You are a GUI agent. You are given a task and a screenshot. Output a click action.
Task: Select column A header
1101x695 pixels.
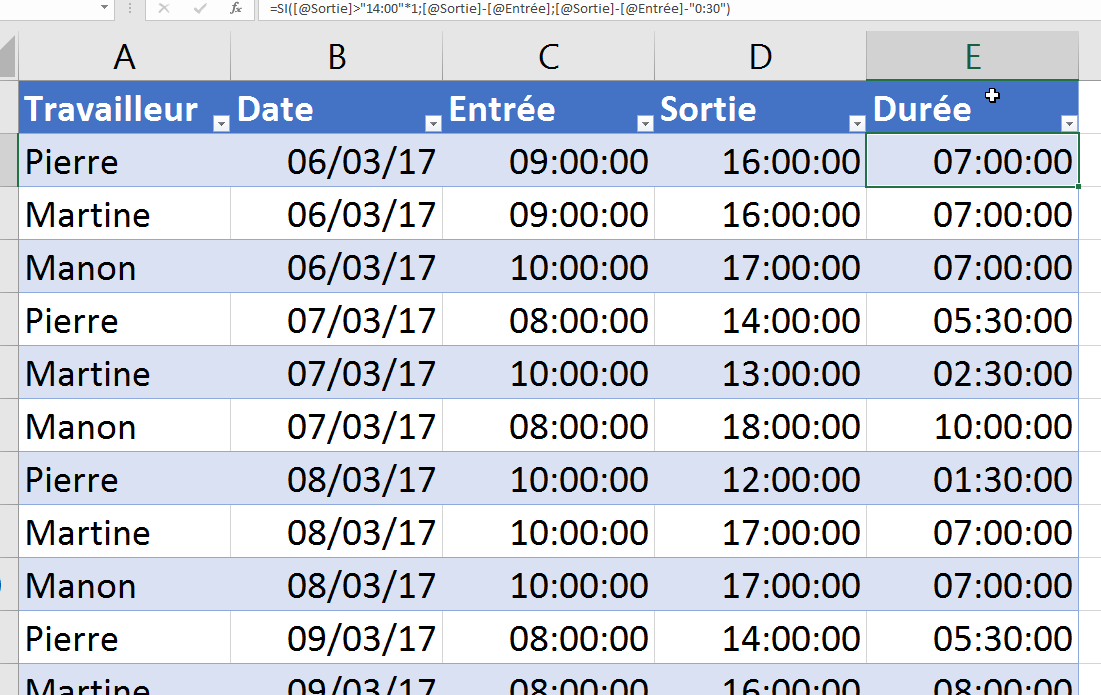tap(124, 57)
